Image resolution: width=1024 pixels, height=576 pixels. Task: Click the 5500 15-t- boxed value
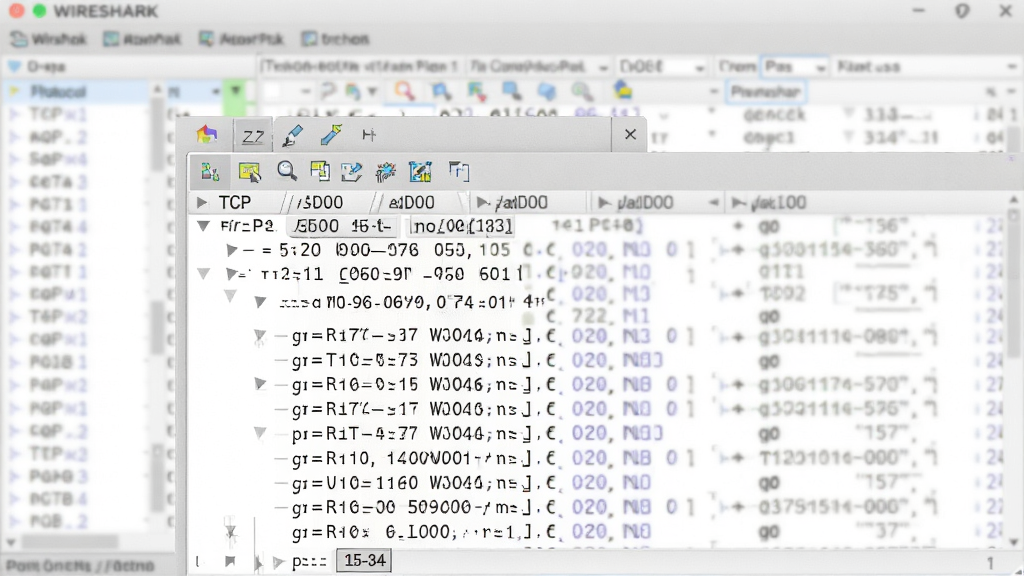point(342,226)
